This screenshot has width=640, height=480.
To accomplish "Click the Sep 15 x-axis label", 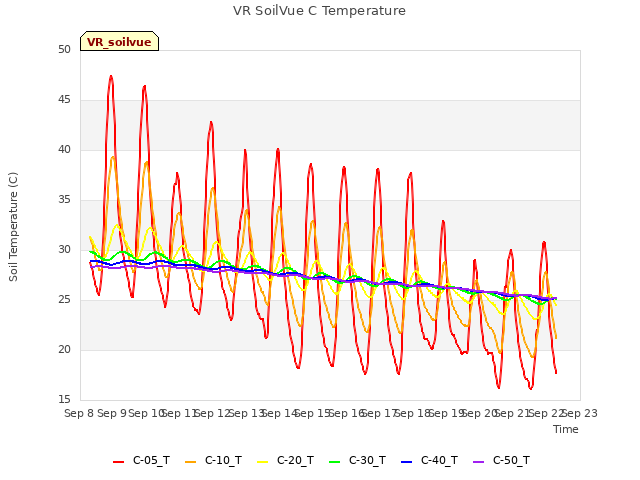I will pyautogui.click(x=312, y=413).
